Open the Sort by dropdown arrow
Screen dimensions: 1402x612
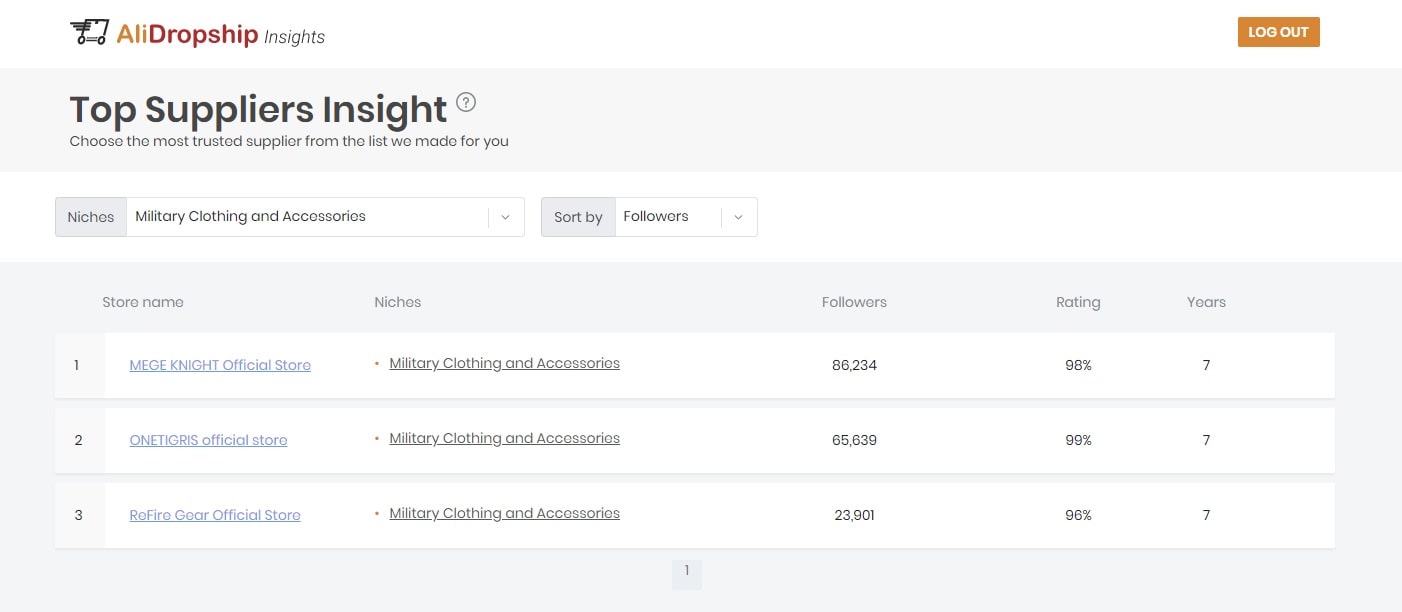coord(738,217)
